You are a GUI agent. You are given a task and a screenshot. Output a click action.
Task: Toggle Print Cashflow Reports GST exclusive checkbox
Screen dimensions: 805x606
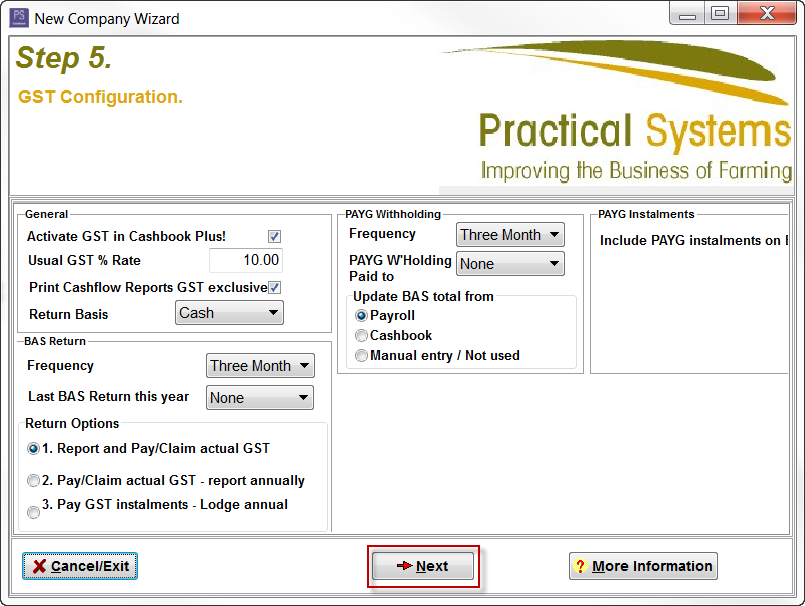pyautogui.click(x=274, y=288)
